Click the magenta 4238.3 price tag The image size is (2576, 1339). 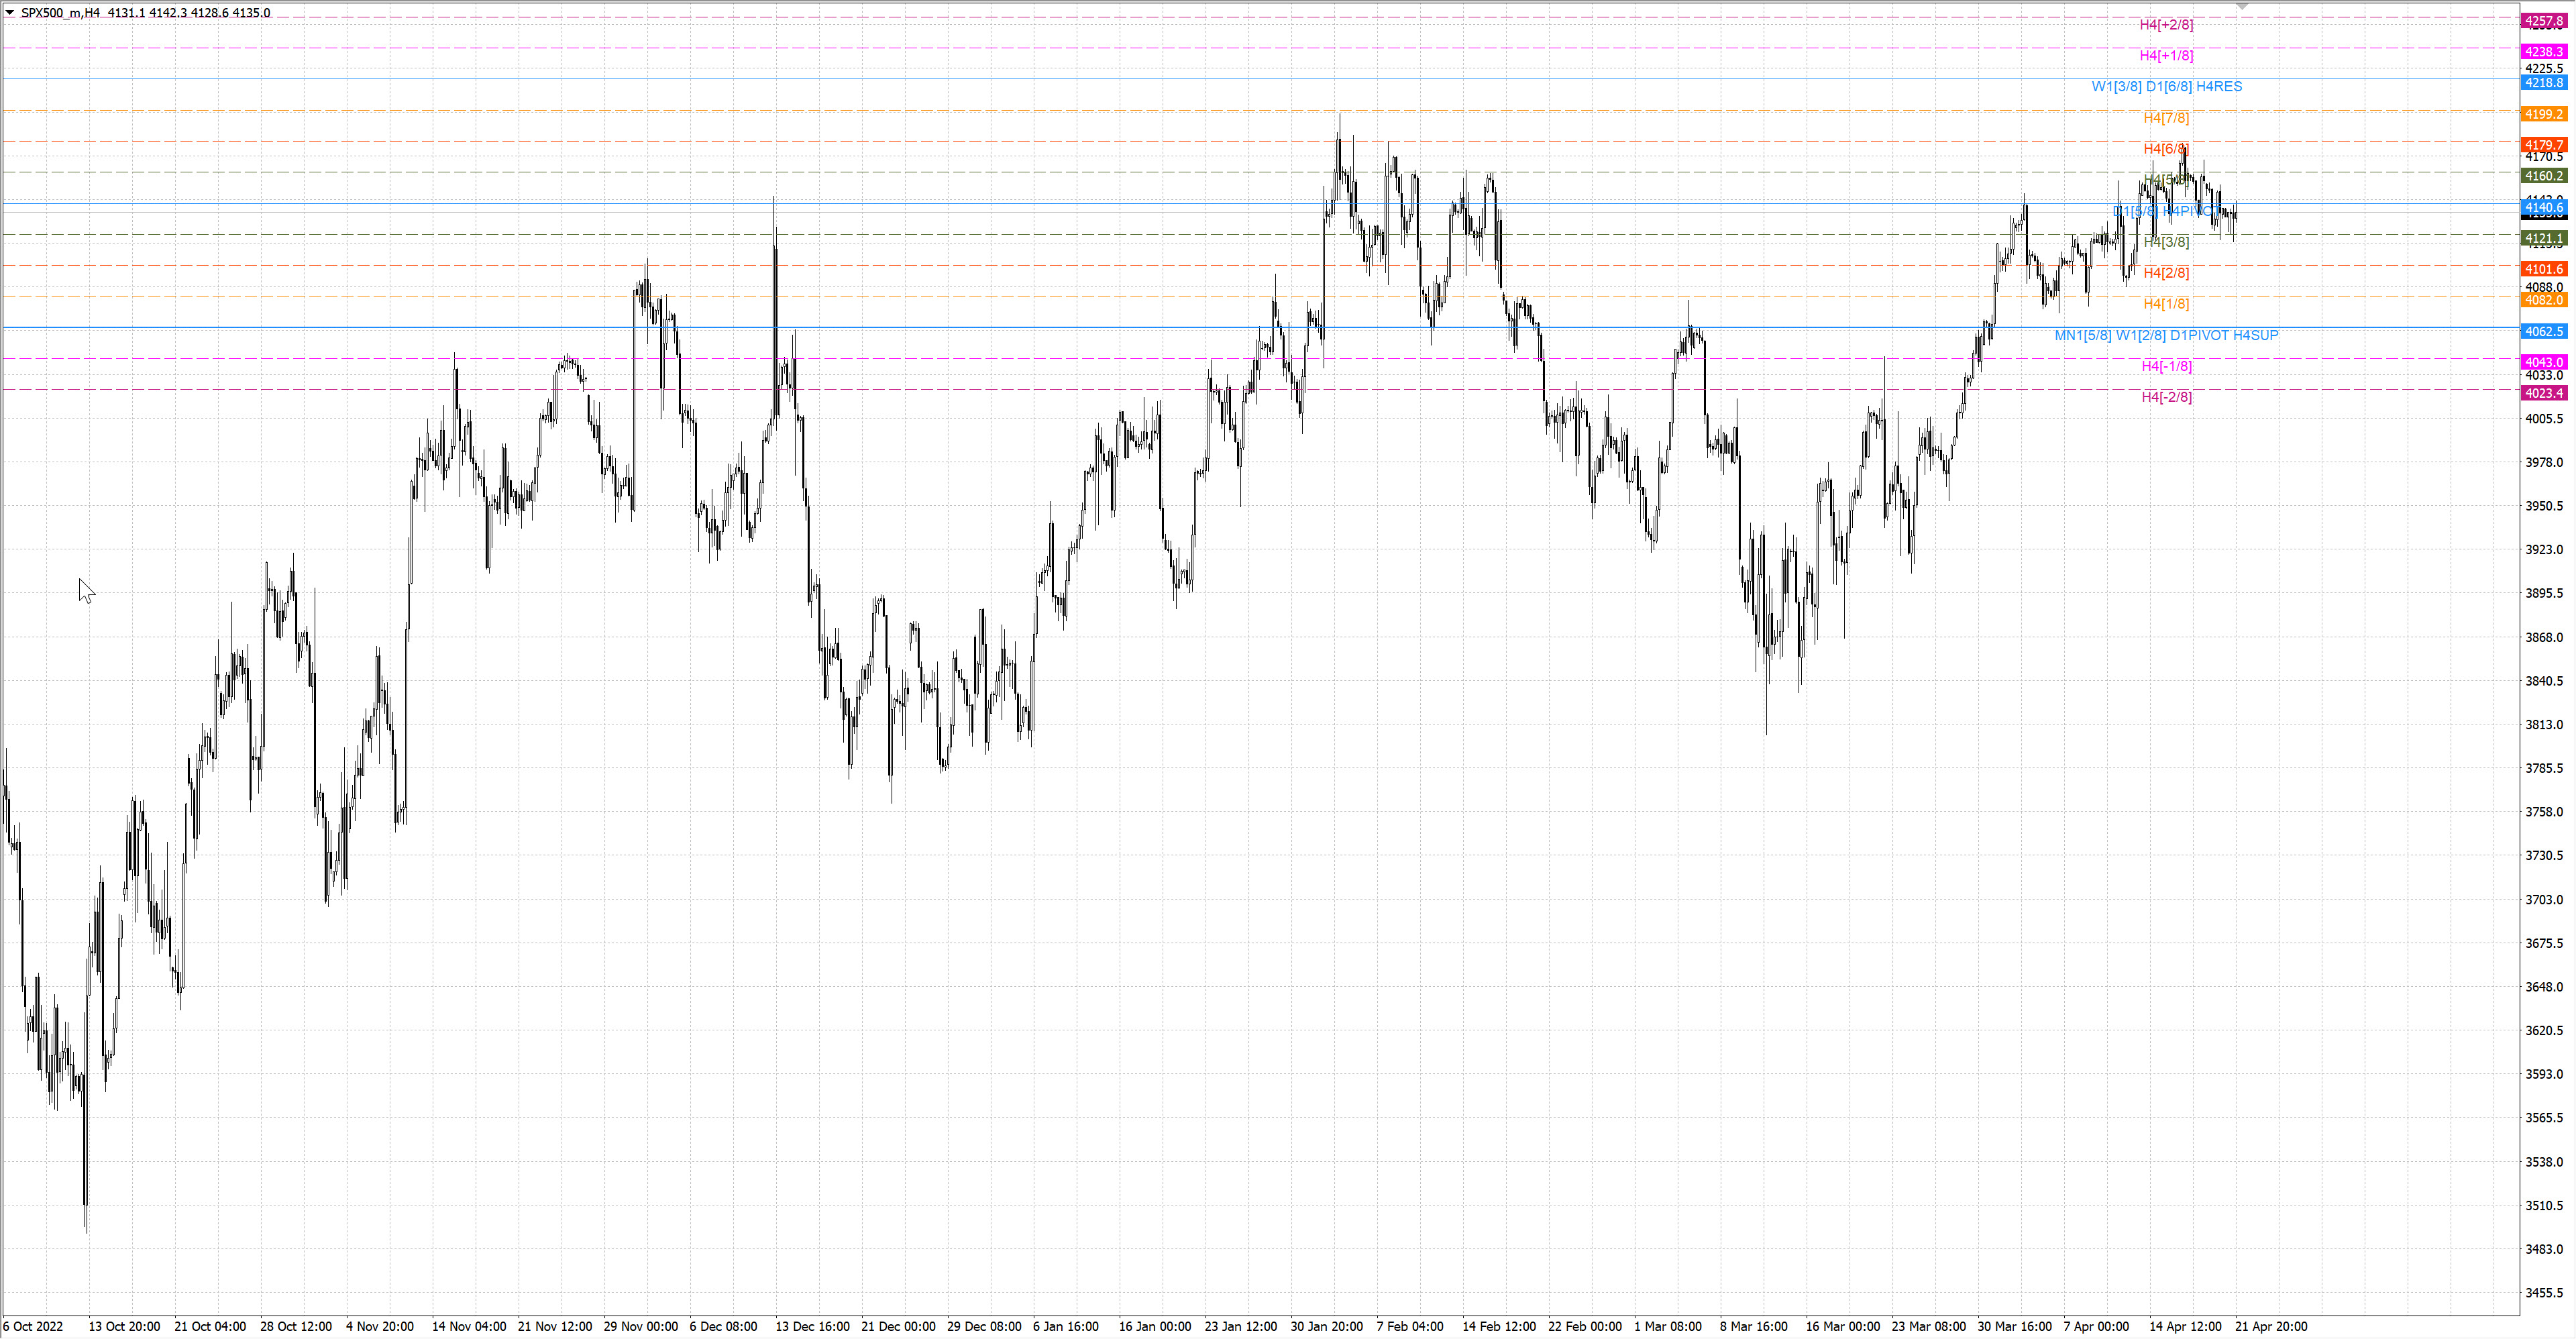[x=2544, y=52]
